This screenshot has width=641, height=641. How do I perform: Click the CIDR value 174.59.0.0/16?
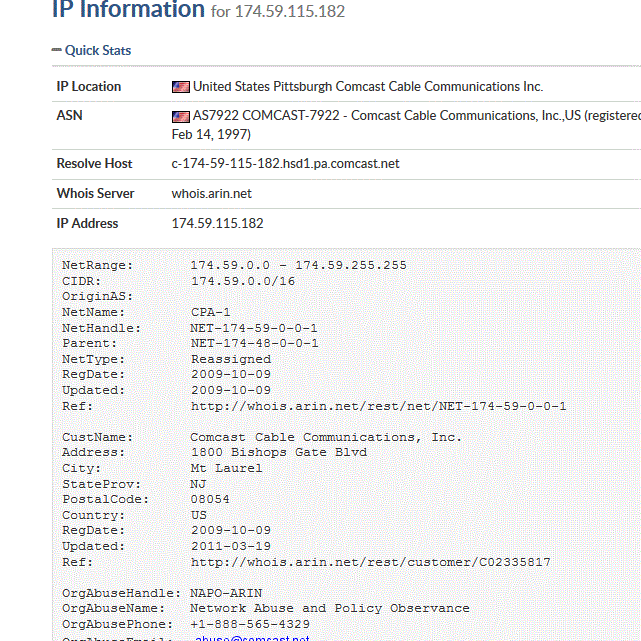tap(243, 281)
